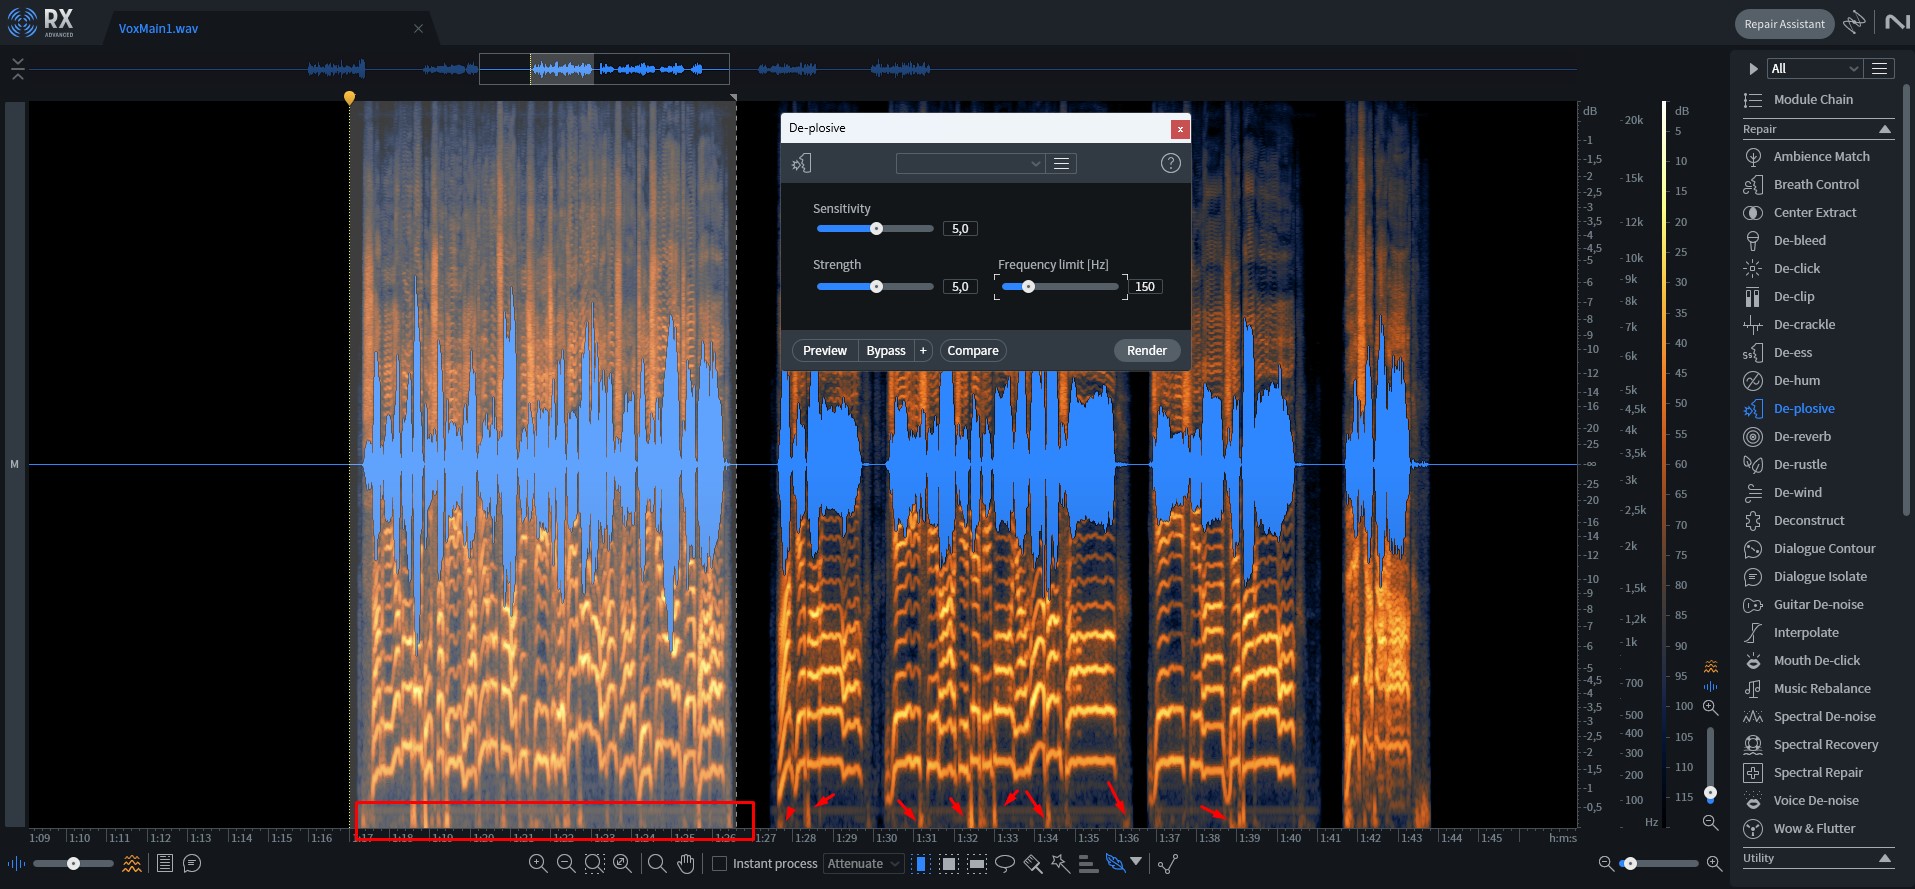Viewport: 1915px width, 889px height.
Task: Open the Spectral Repair module
Action: pos(1817,772)
